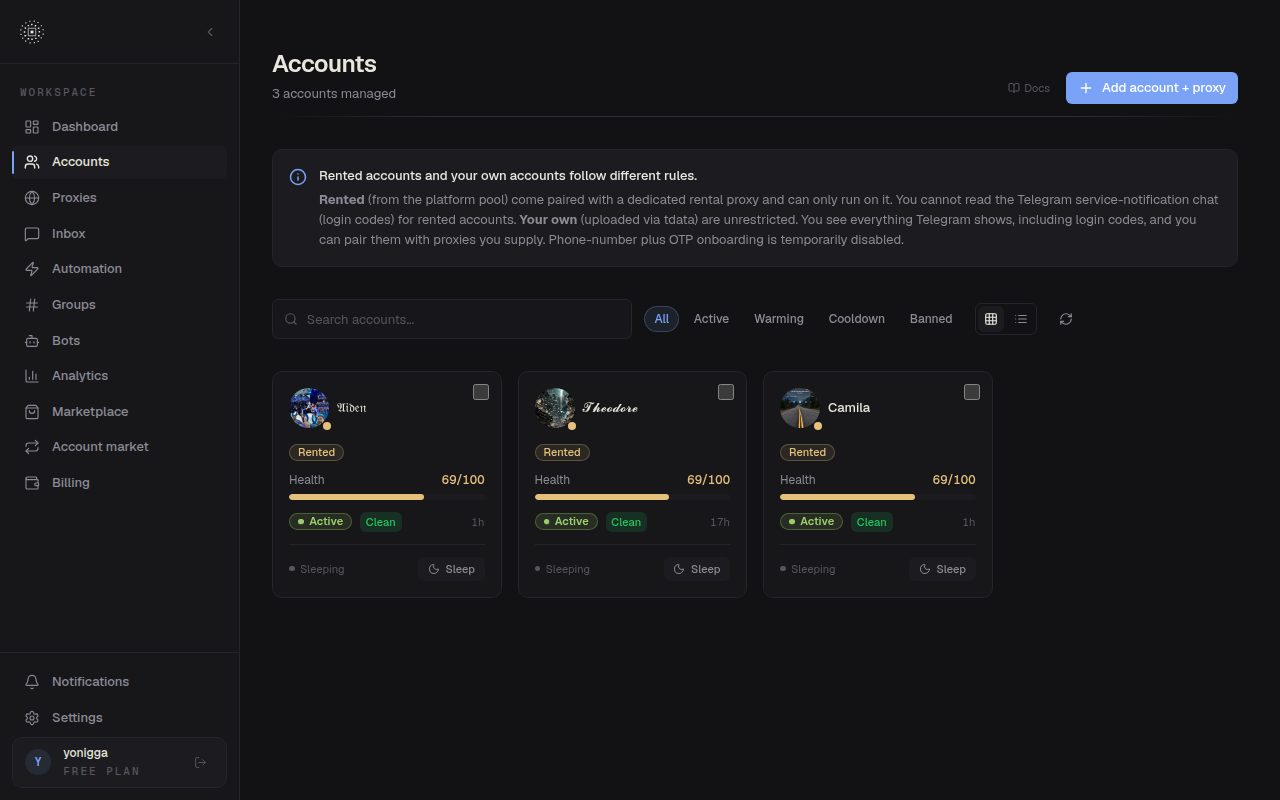Click the logout icon beside yonigga
The image size is (1280, 800).
(x=200, y=762)
